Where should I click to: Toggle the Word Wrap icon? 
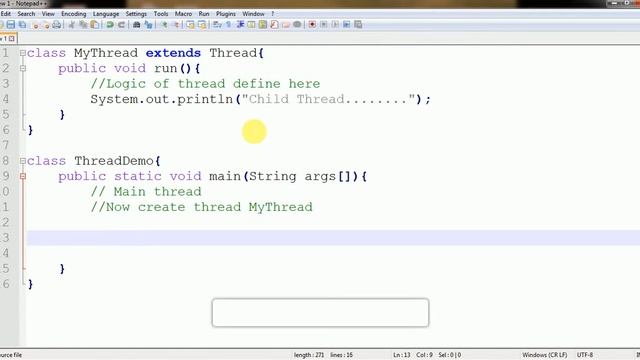coord(217,24)
